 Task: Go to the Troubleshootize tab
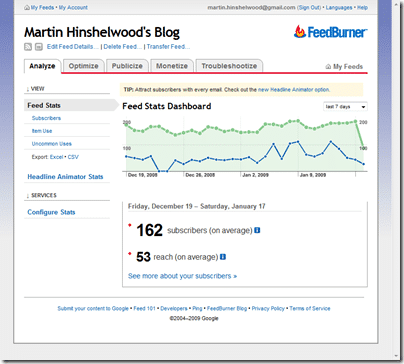tap(229, 66)
